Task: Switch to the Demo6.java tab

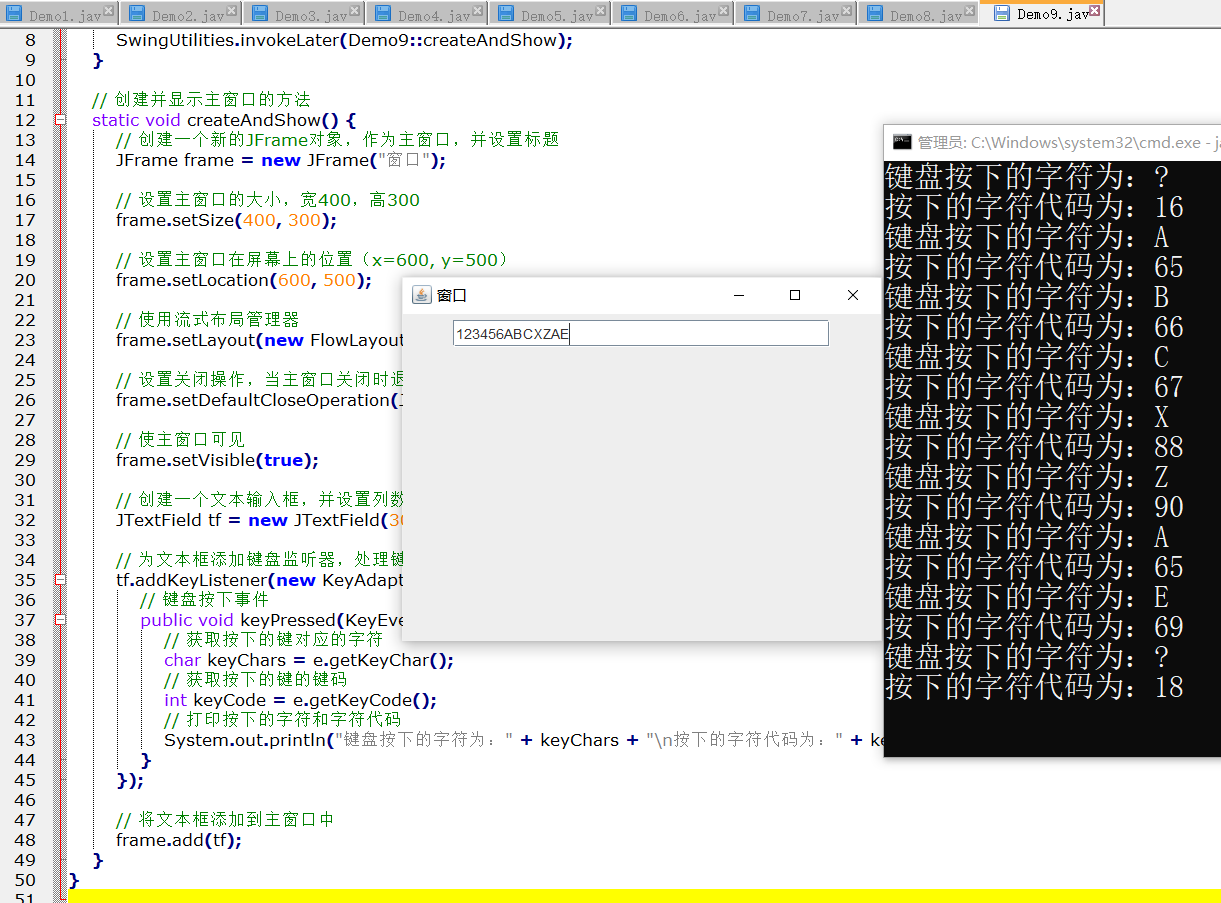Action: click(678, 15)
